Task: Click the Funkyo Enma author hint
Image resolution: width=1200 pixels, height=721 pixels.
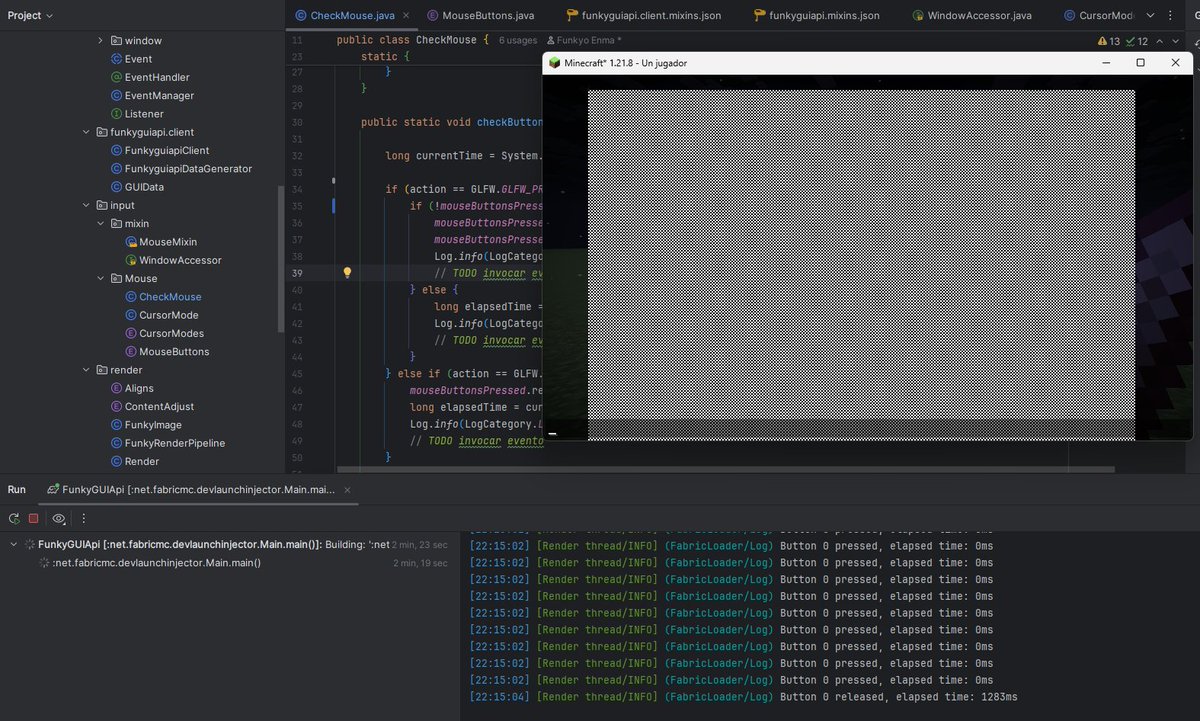Action: (582, 41)
